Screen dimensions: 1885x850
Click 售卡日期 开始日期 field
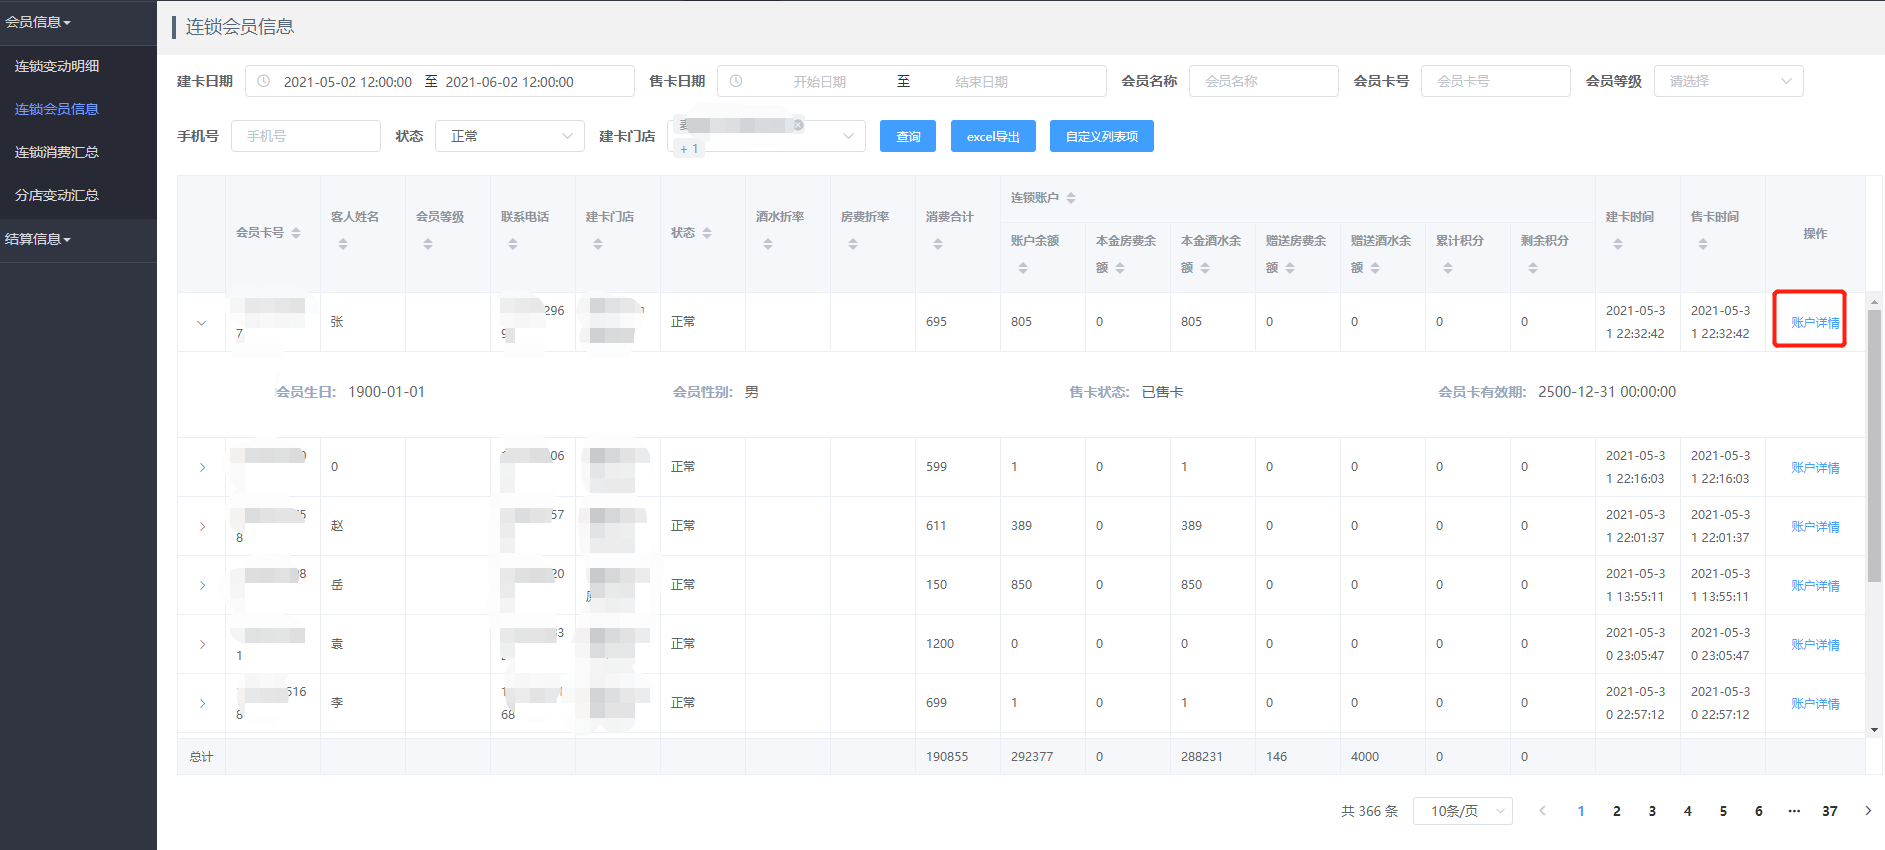pos(820,81)
